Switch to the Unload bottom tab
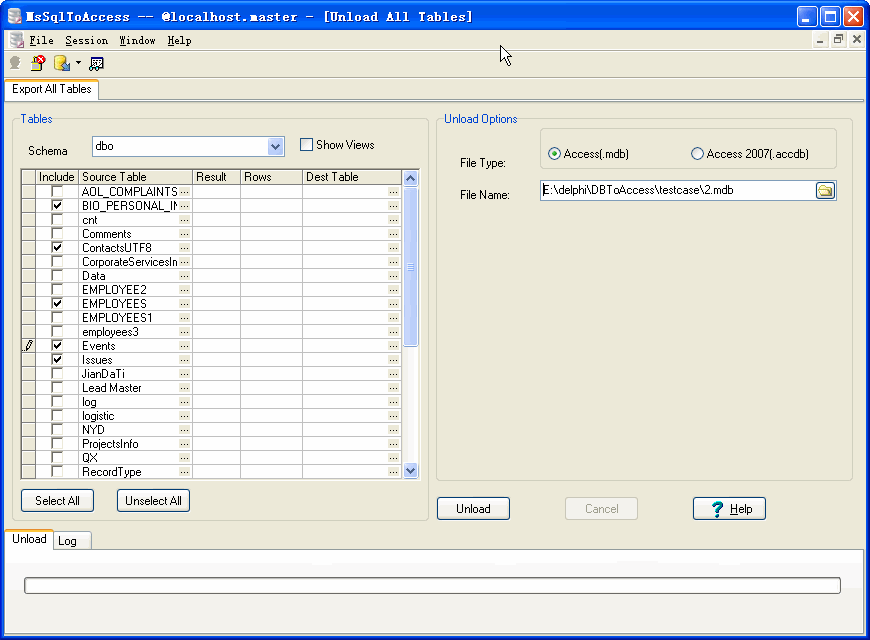This screenshot has width=870, height=640. pyautogui.click(x=29, y=539)
